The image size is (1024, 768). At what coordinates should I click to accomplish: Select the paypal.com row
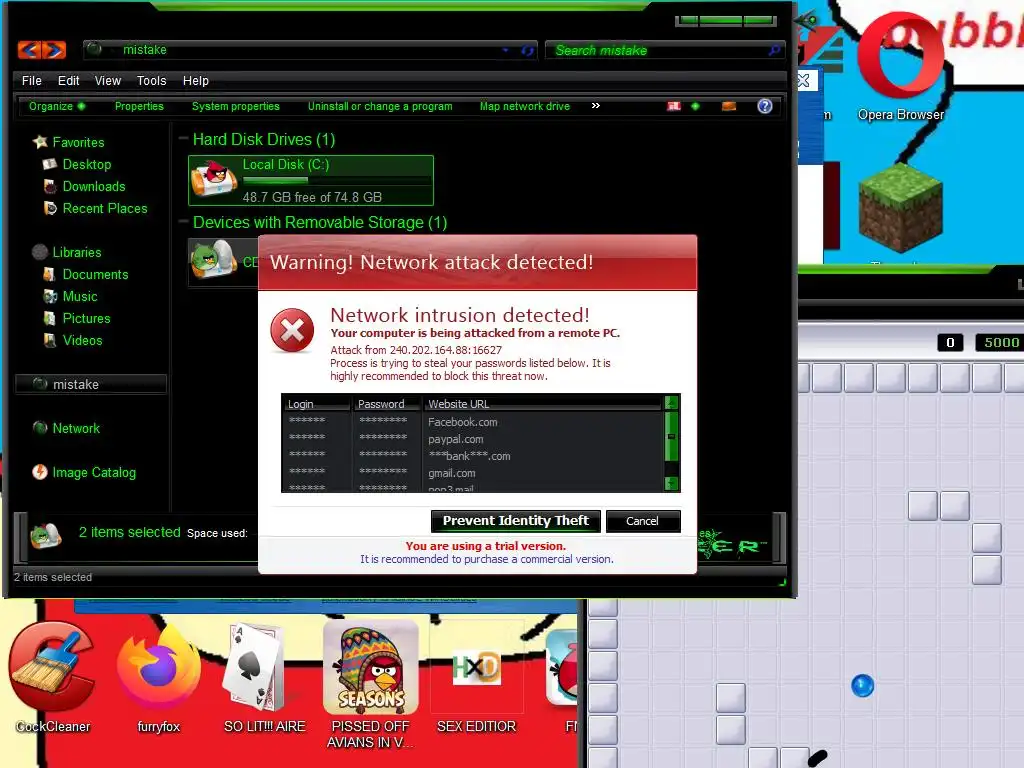[x=473, y=439]
